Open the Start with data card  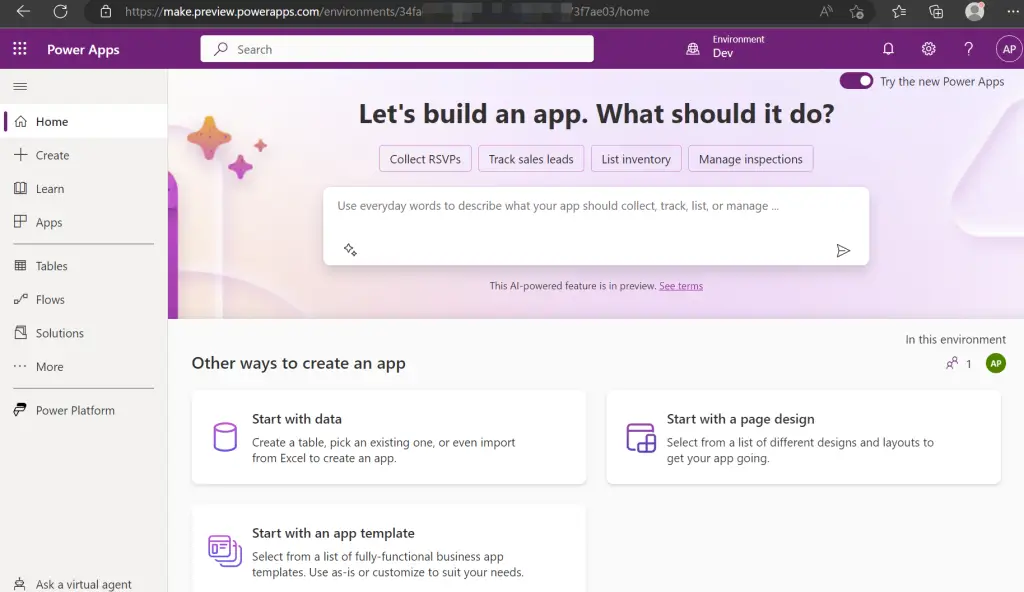pyautogui.click(x=389, y=437)
